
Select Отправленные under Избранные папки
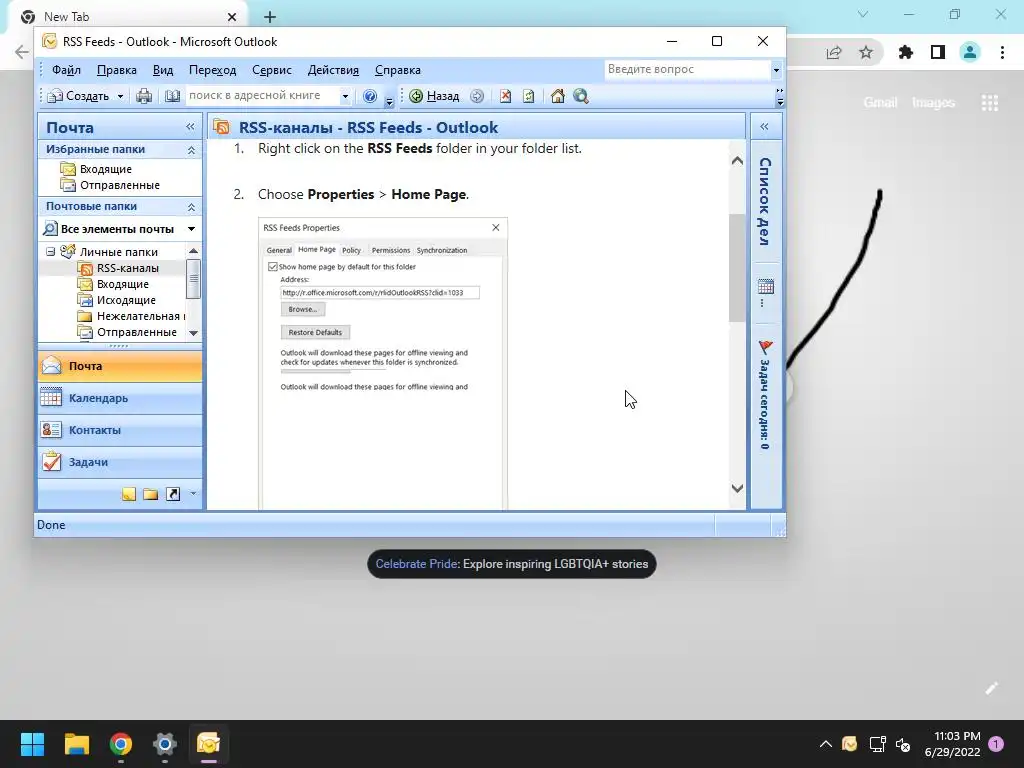(120, 185)
